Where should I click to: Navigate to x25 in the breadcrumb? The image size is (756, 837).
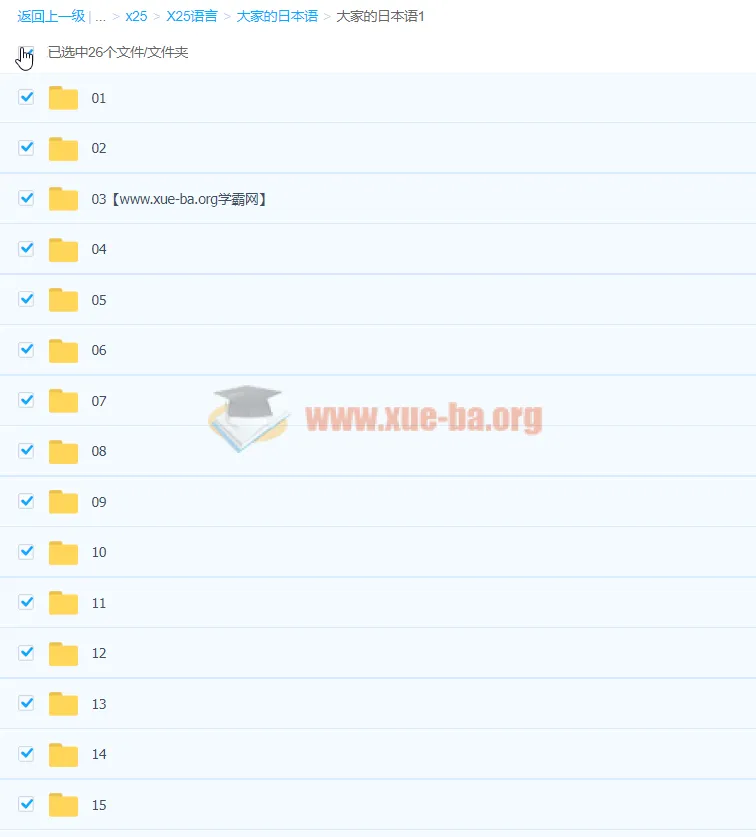[136, 17]
